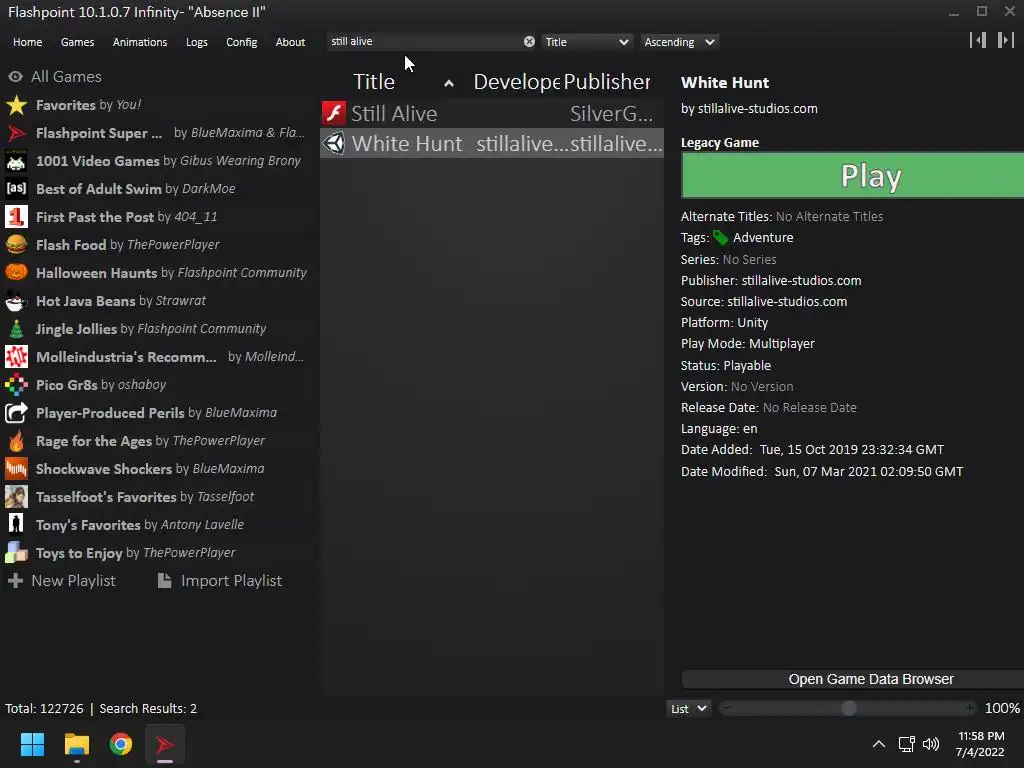
Task: Open the Home menu
Action: click(27, 42)
